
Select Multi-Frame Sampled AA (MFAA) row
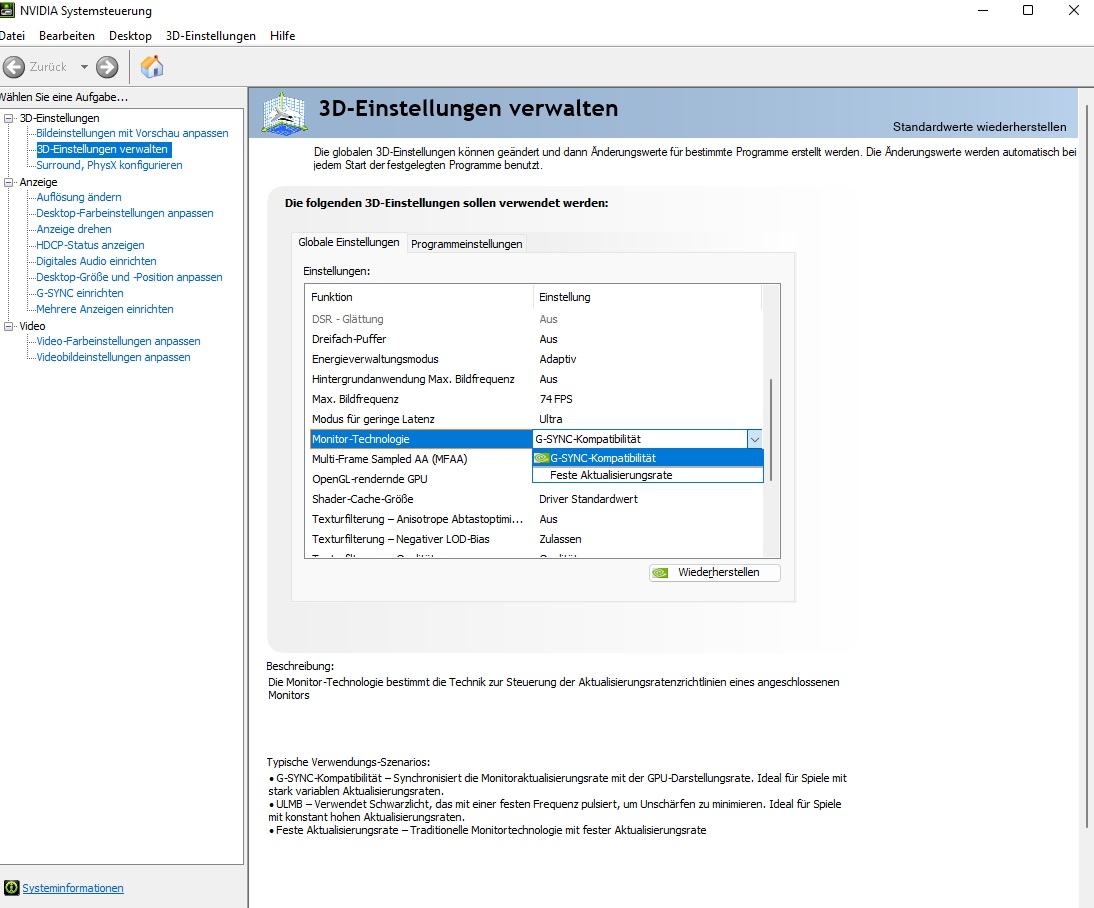tap(421, 459)
